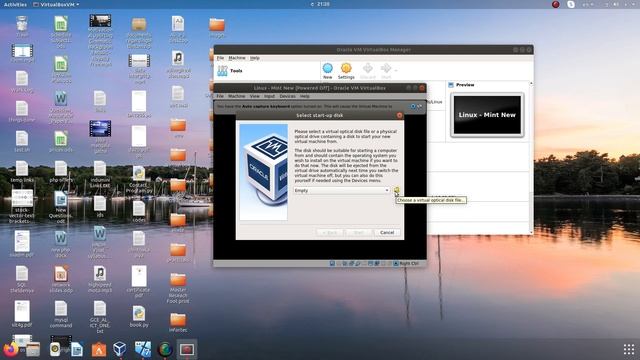Open the slt4g.pdf file on the desktop
This screenshot has height=360, width=640.
click(22, 314)
